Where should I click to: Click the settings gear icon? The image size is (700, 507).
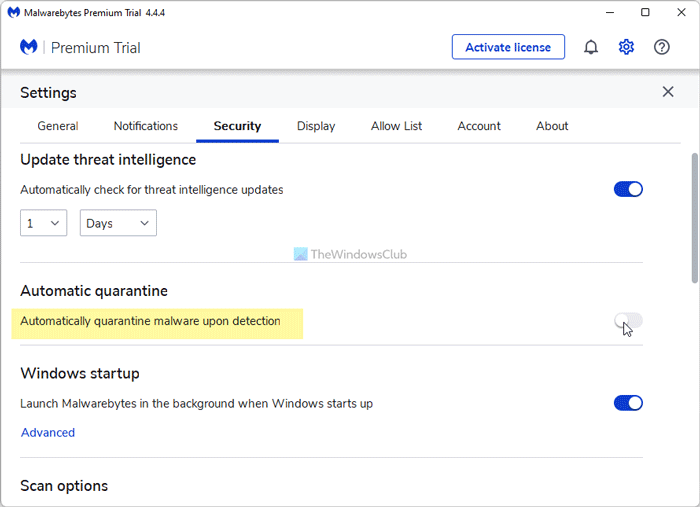point(626,47)
